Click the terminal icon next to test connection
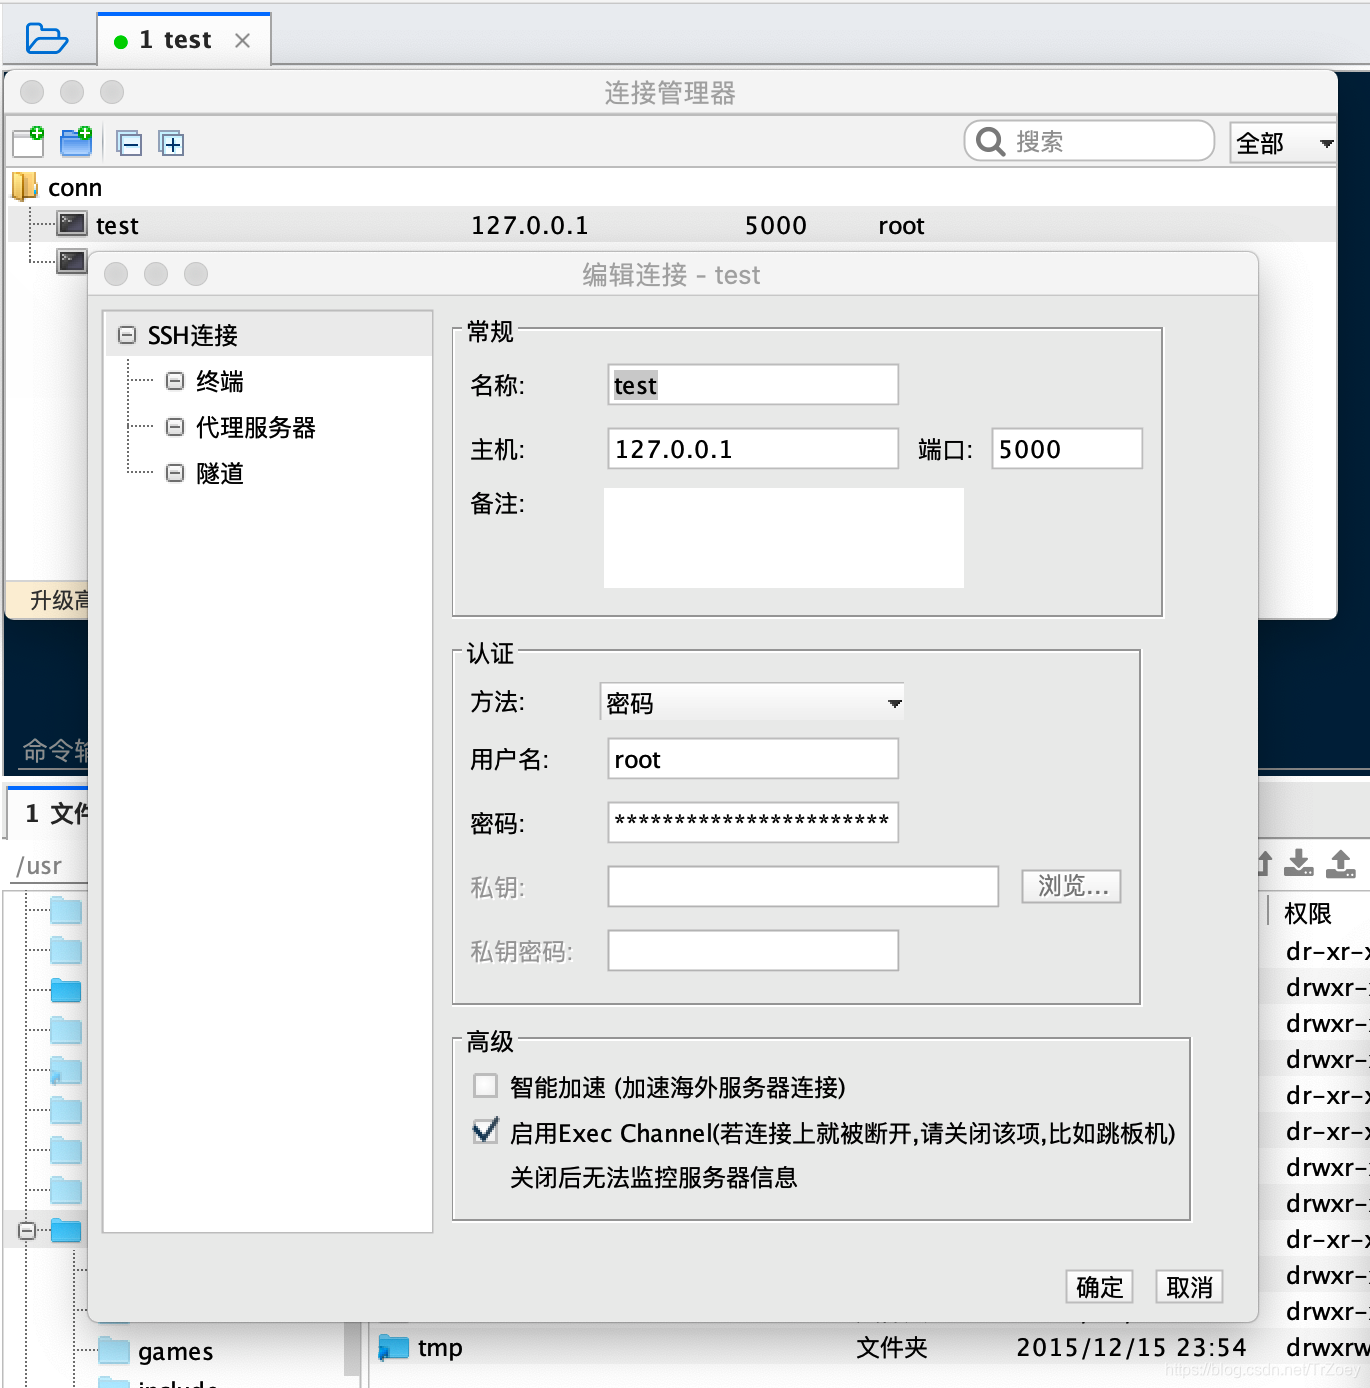1370x1388 pixels. click(x=70, y=224)
